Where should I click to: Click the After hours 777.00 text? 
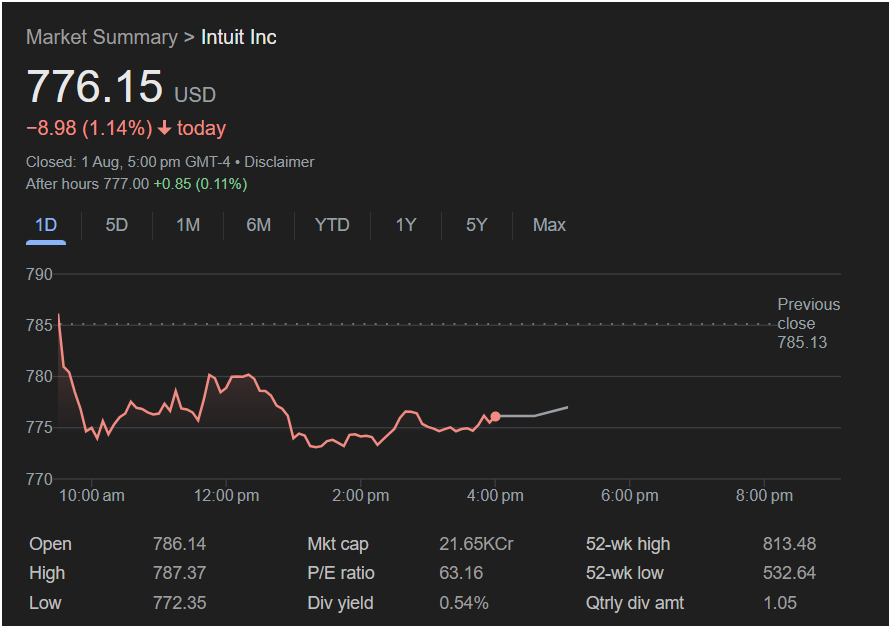[x=88, y=184]
